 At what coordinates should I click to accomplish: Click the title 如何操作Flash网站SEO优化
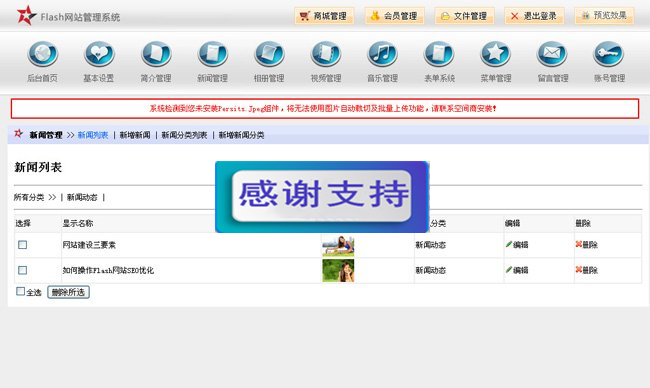tap(108, 270)
